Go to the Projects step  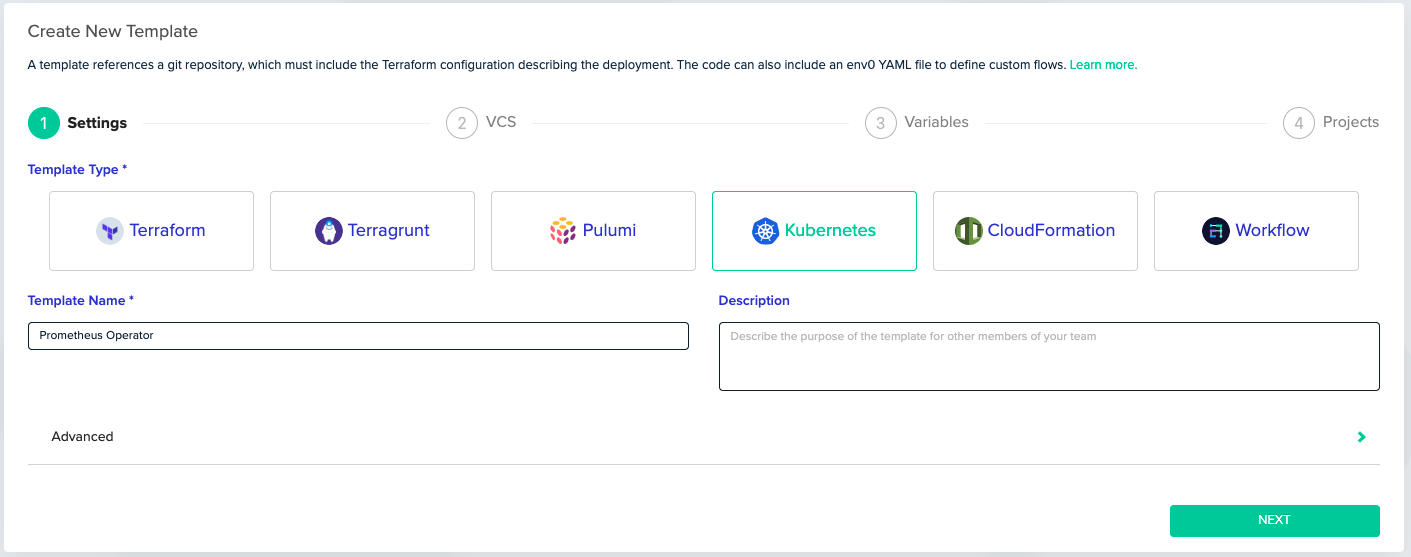[1350, 122]
